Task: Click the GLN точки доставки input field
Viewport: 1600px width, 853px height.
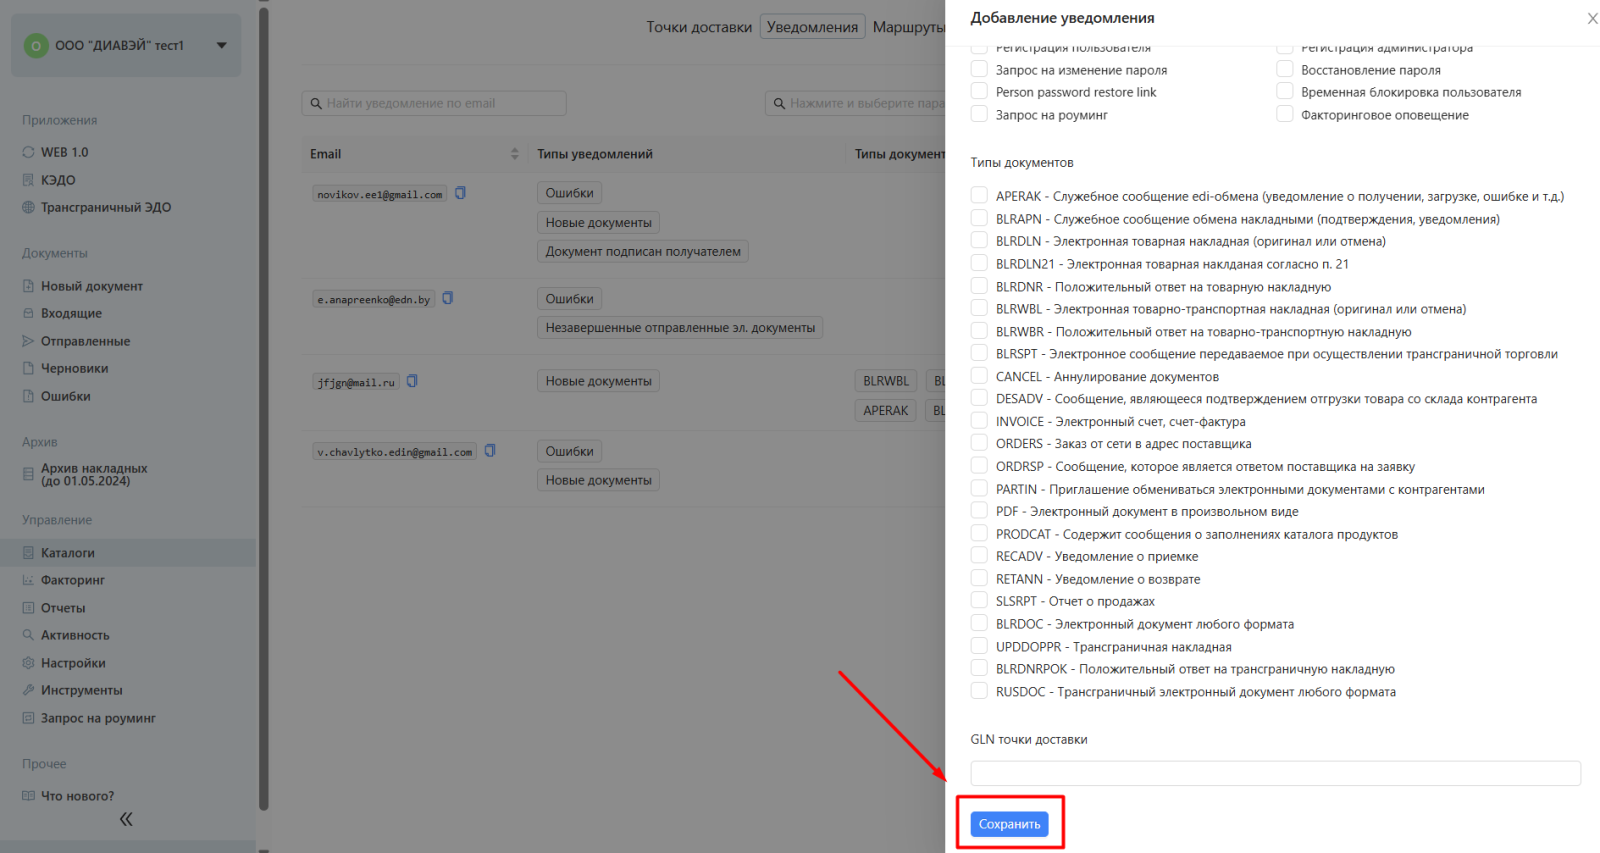Action: tap(1275, 773)
